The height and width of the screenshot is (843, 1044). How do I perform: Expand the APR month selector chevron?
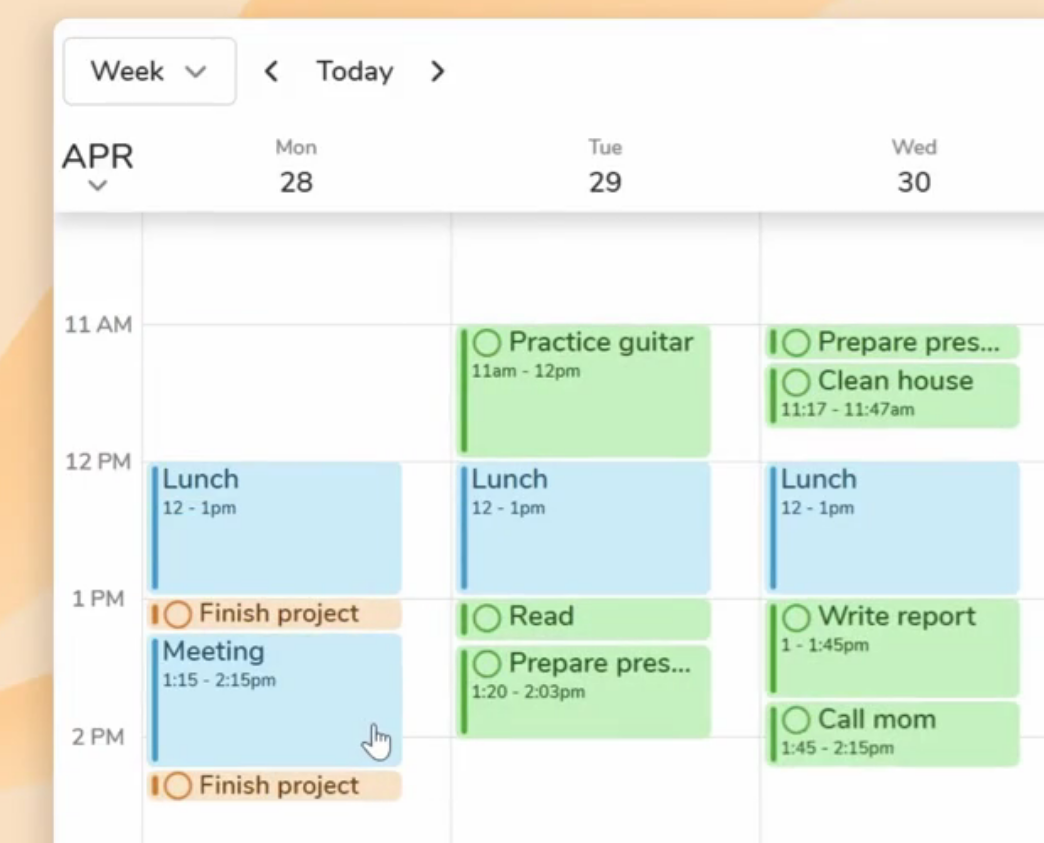[97, 185]
